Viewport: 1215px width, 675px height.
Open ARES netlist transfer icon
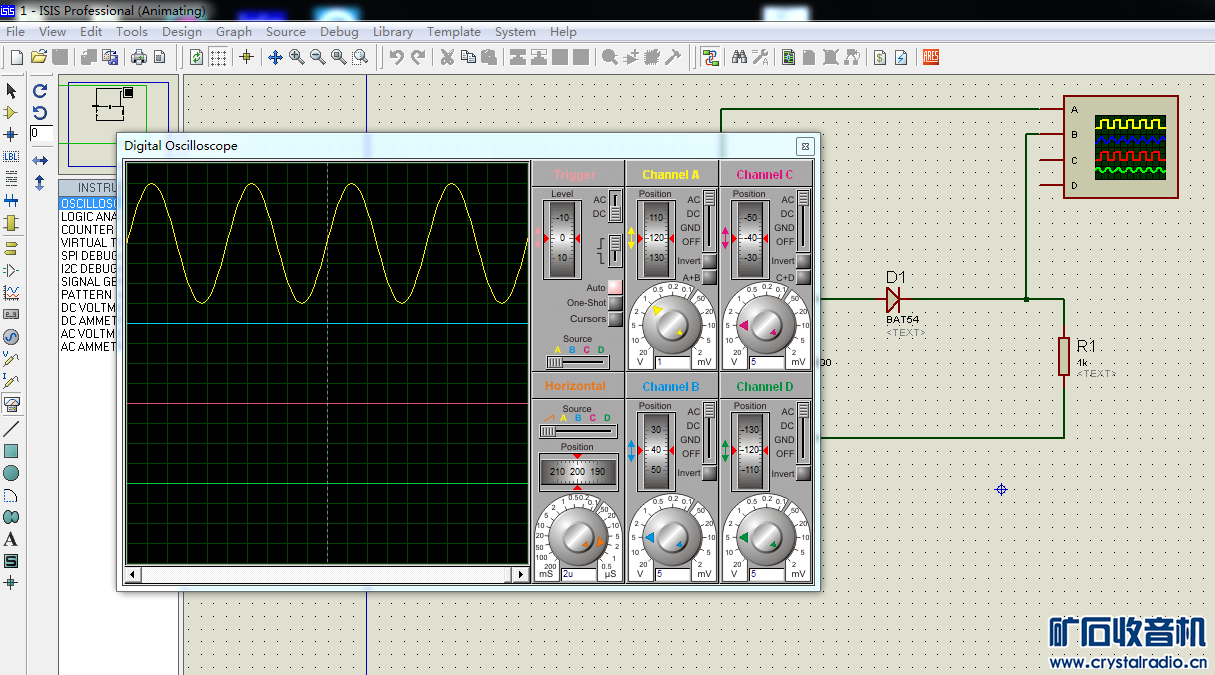(x=930, y=57)
